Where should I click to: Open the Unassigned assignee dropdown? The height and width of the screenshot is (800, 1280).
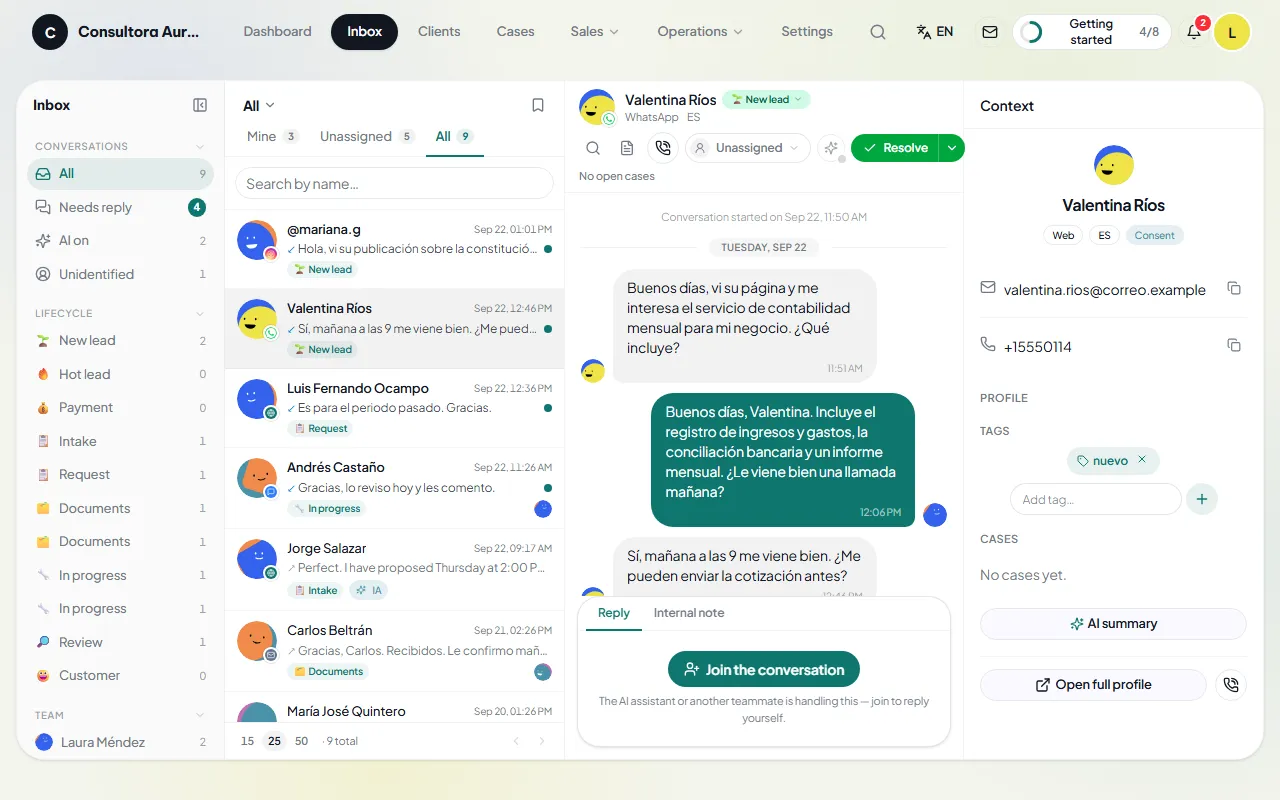(x=748, y=148)
